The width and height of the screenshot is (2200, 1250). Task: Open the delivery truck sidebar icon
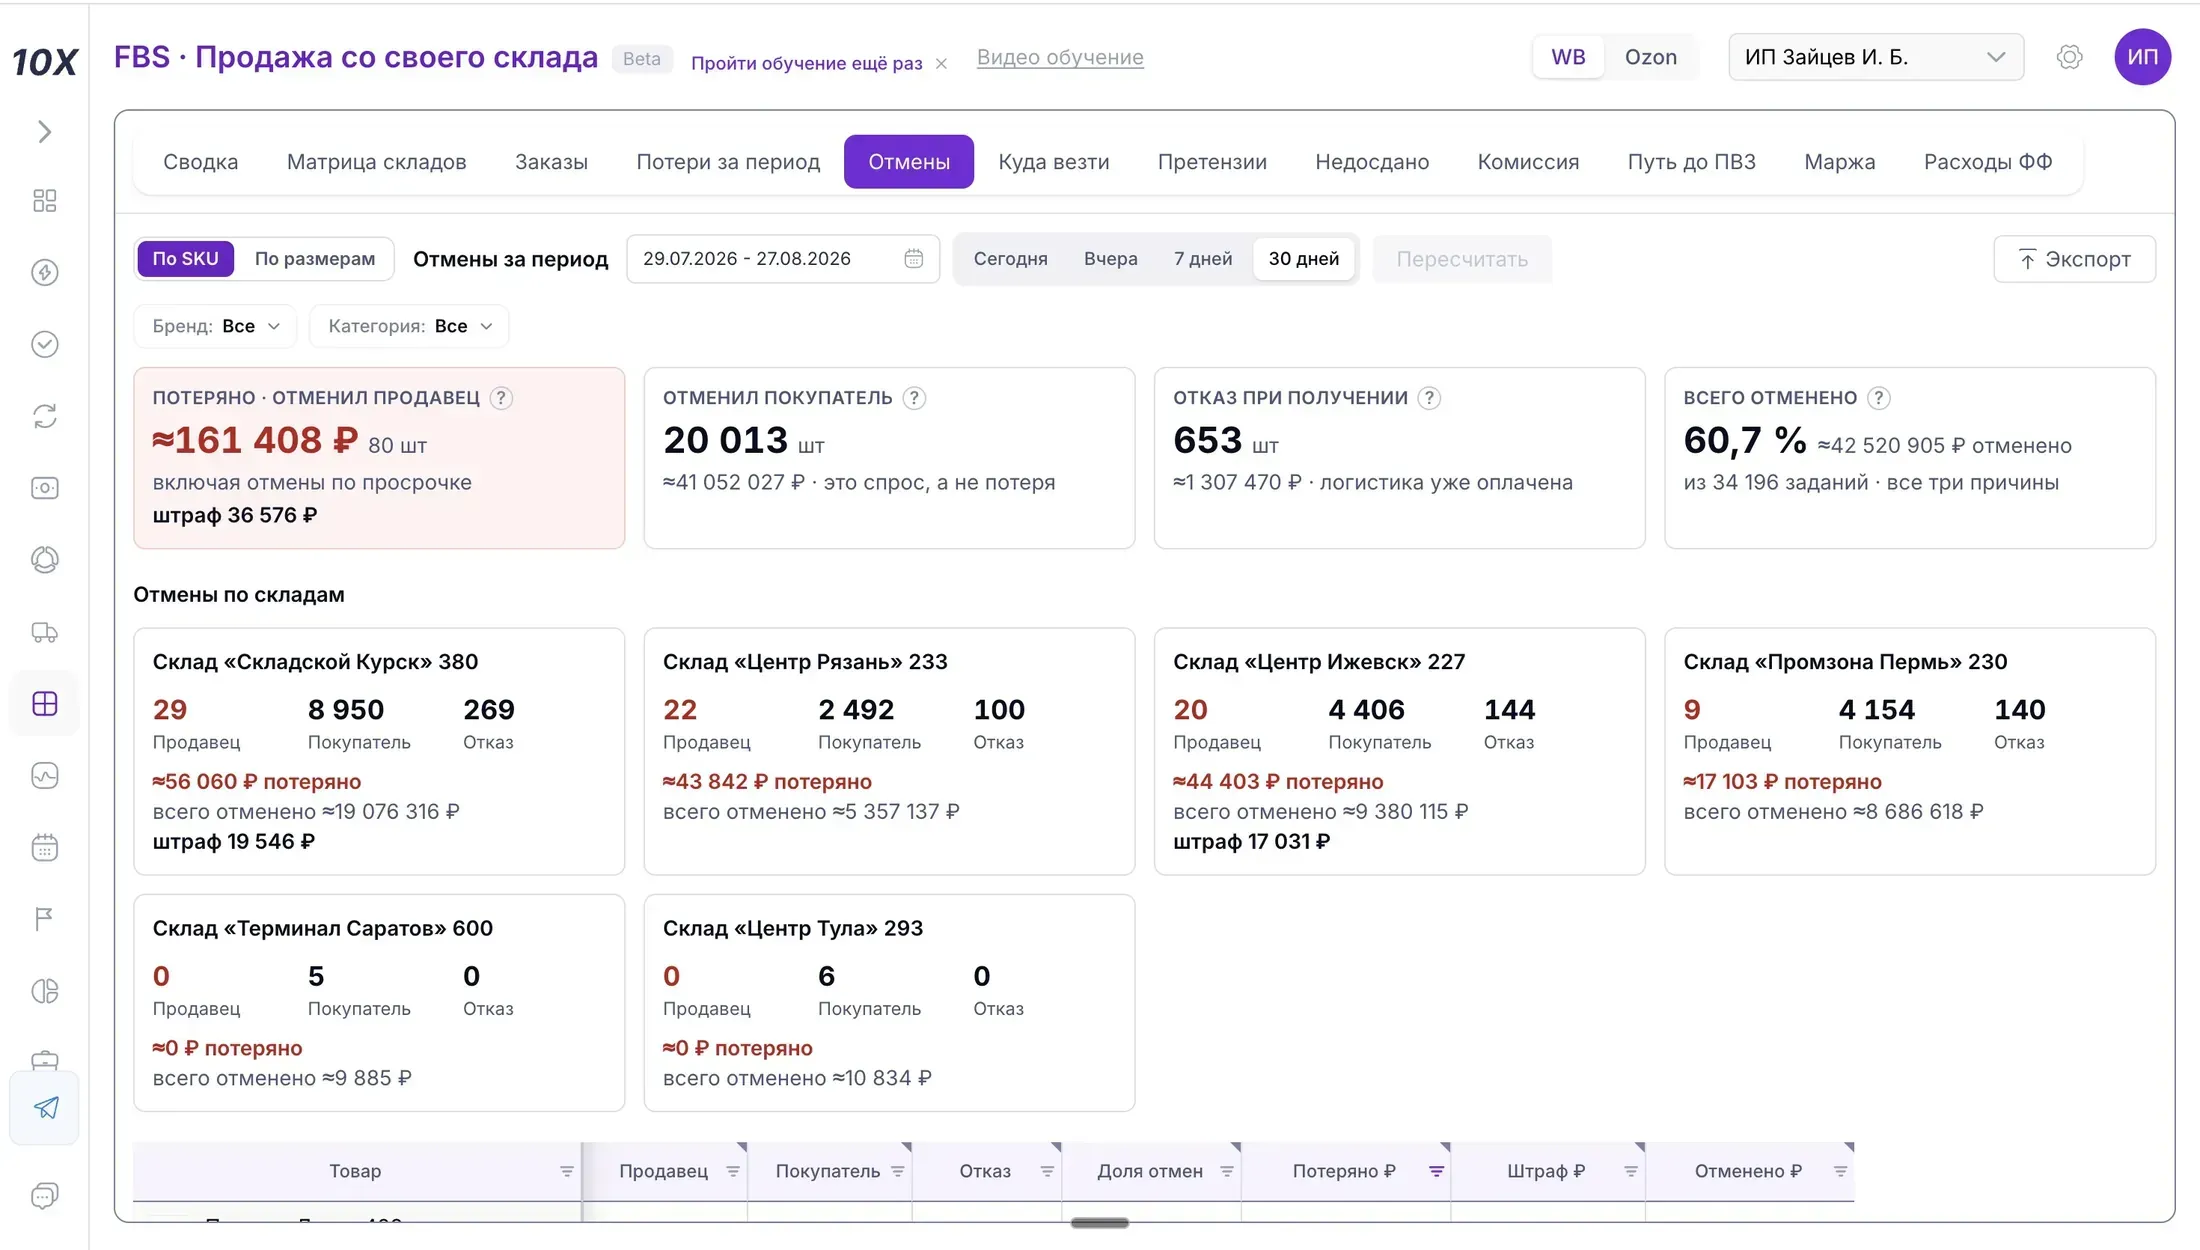[x=44, y=632]
